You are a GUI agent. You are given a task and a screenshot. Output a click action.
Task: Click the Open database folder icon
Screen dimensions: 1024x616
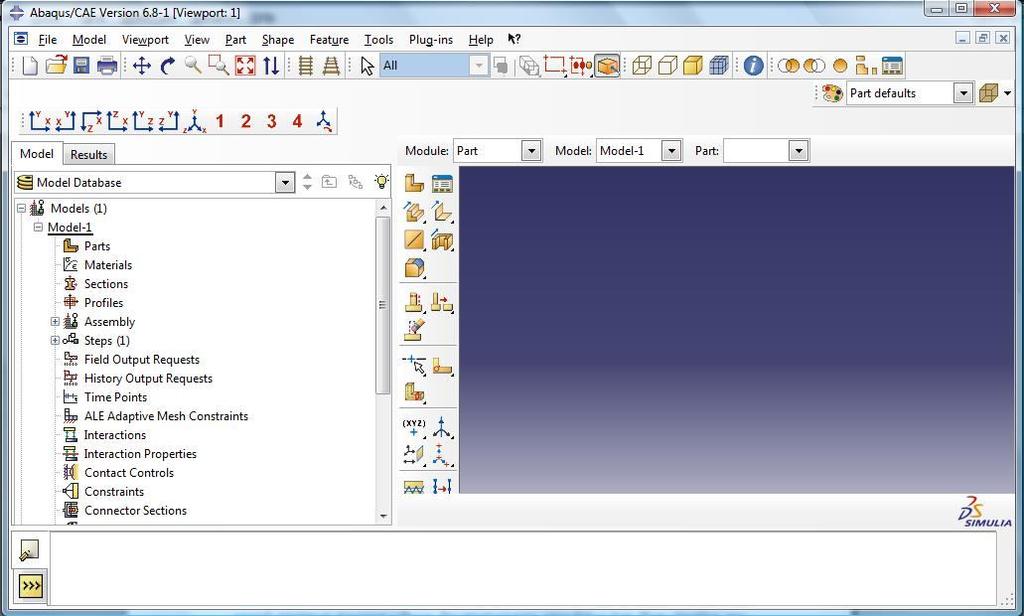[x=56, y=65]
